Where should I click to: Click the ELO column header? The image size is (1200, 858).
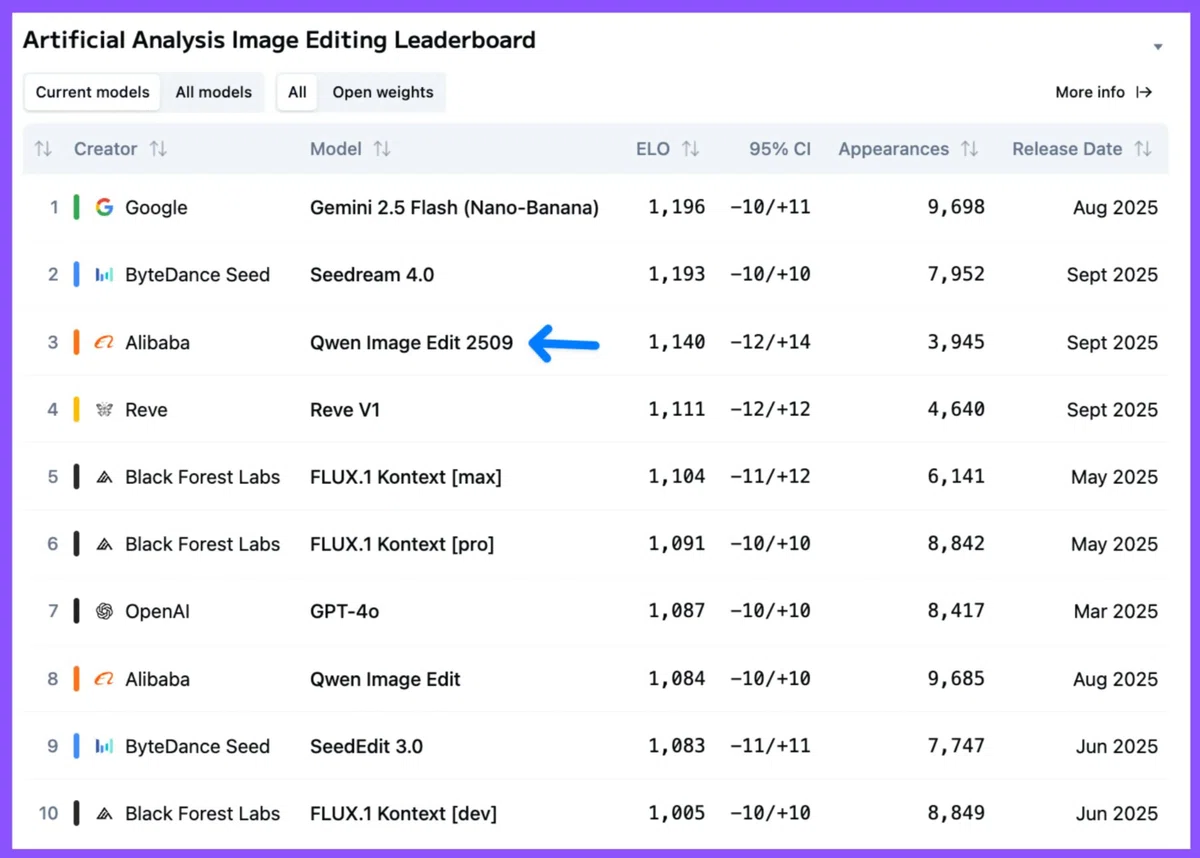[x=653, y=149]
